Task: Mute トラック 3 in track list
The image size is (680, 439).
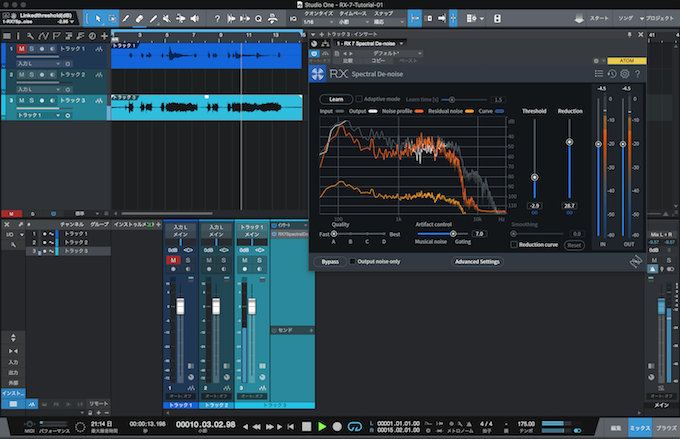Action: 21,101
